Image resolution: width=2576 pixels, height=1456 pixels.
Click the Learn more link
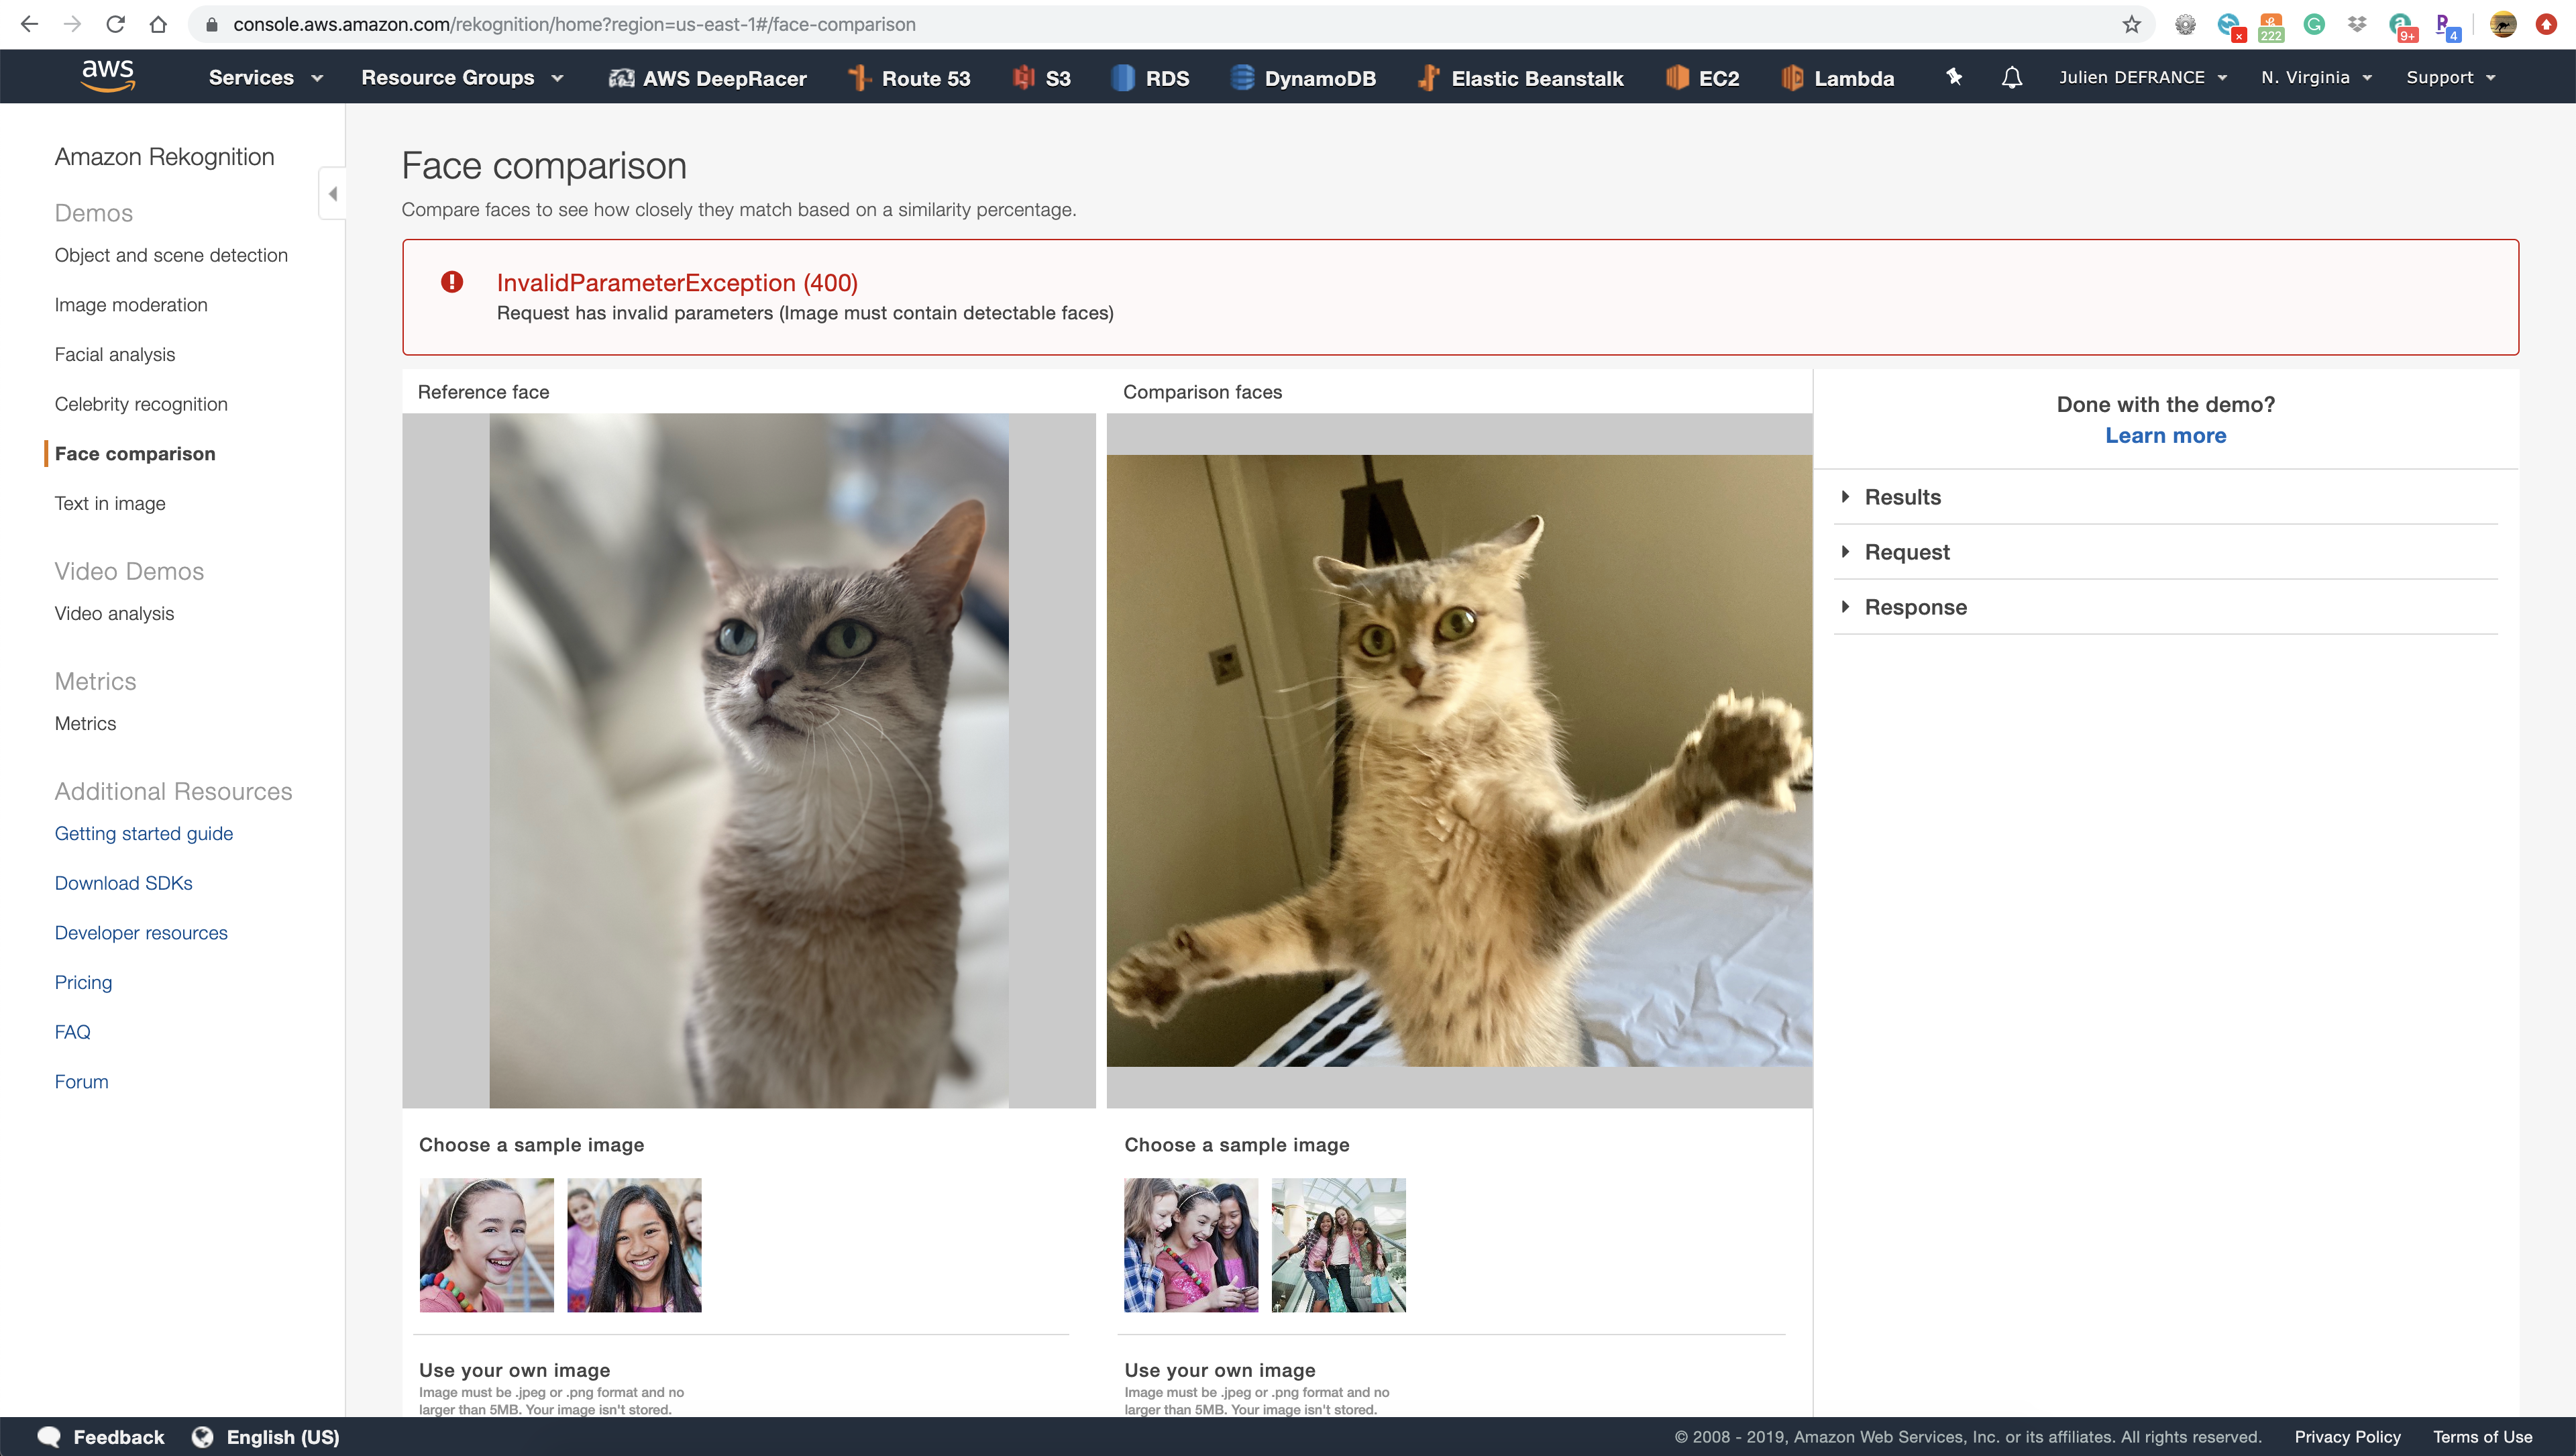tap(2165, 435)
